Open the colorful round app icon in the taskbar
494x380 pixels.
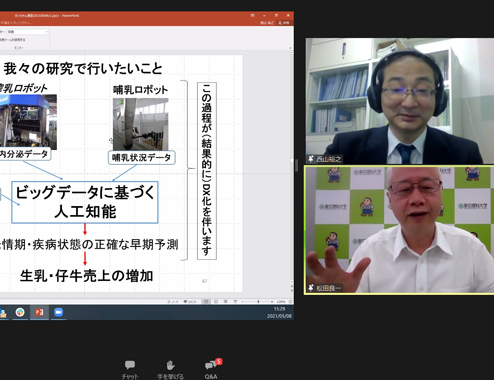coord(20,312)
